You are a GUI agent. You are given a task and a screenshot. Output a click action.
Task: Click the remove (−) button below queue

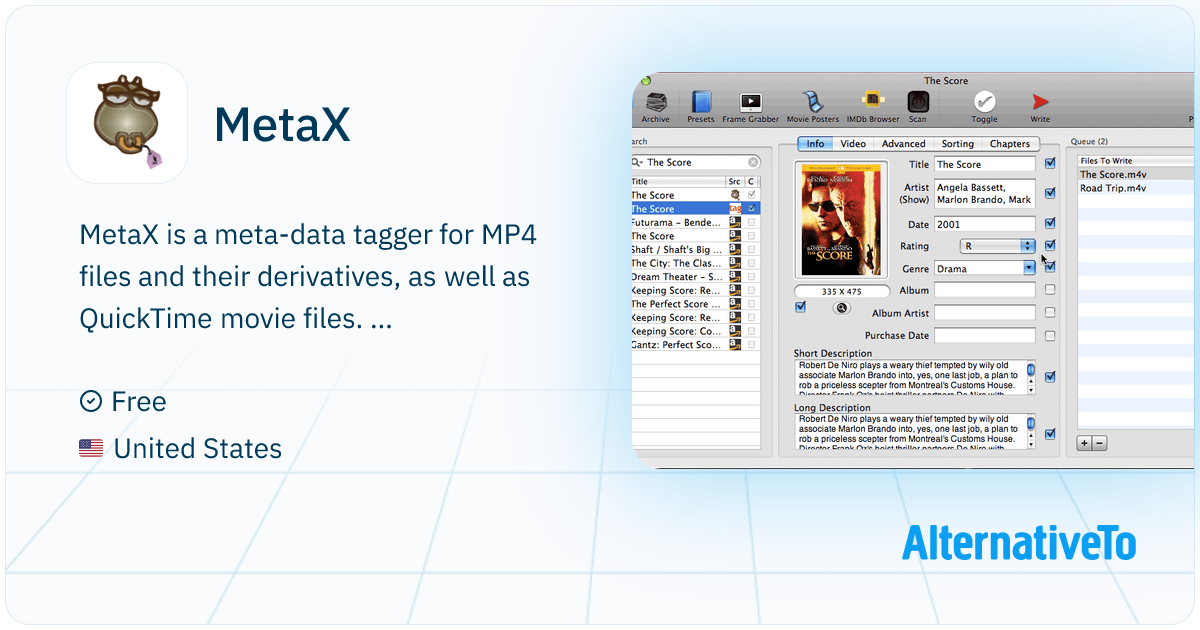coord(1099,442)
